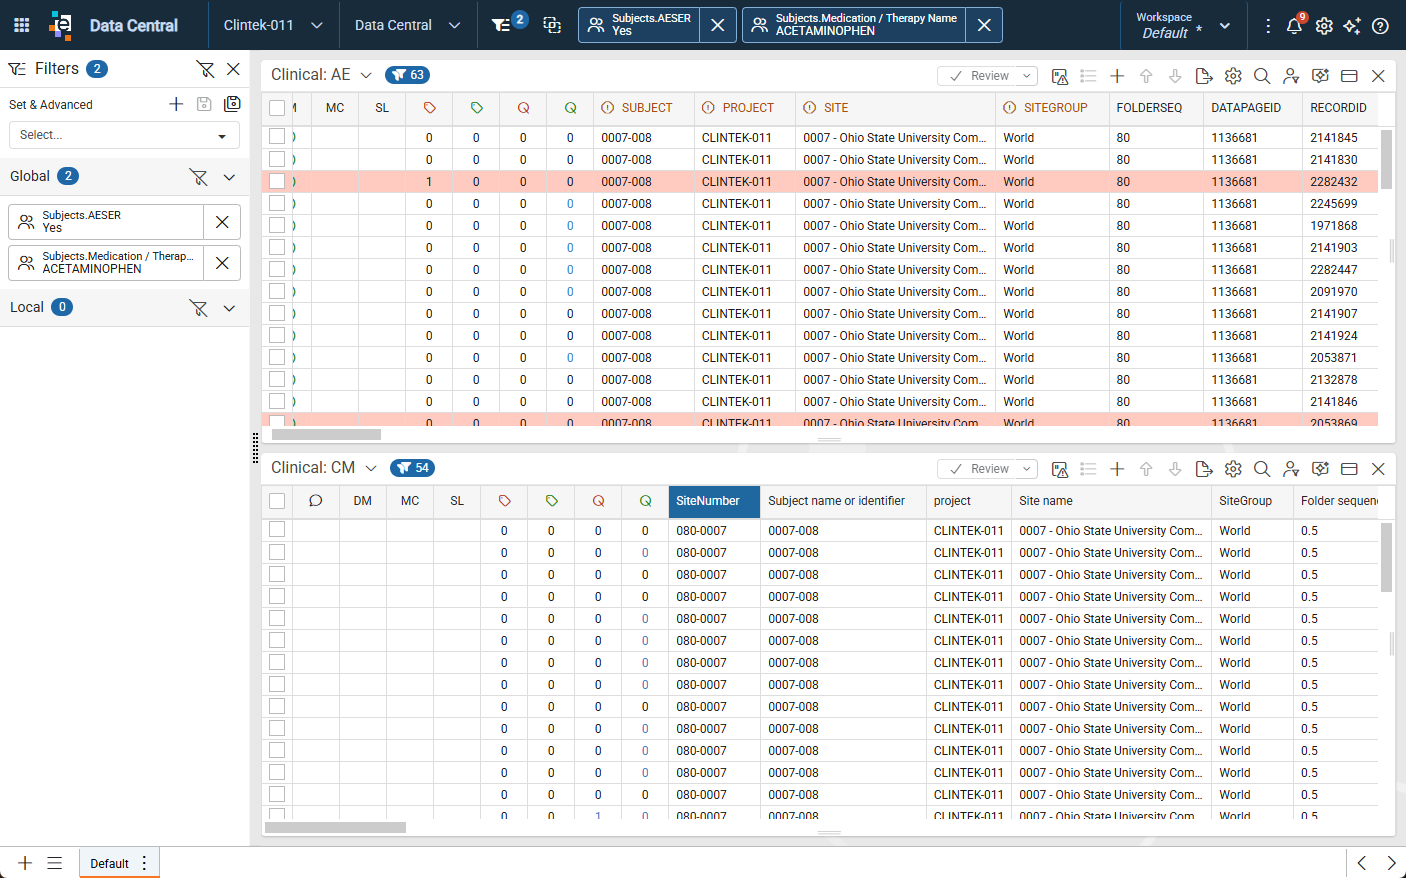Click the comment column icon in Clinical: CM
The image size is (1406, 878).
tap(316, 501)
